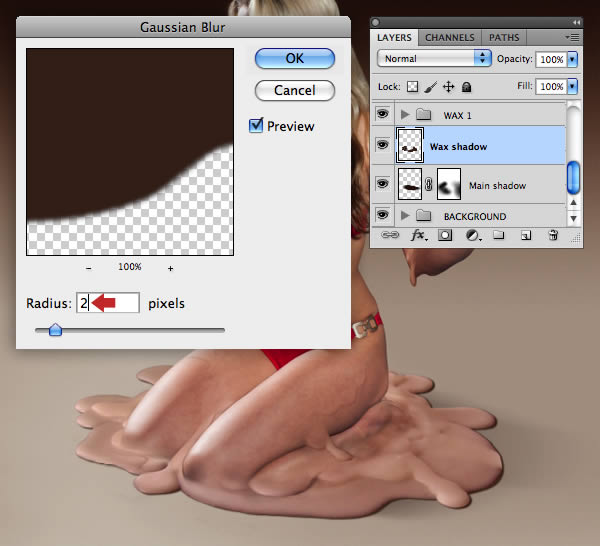Confirm blur with OK button
Screen dimensions: 600x546
coord(295,59)
